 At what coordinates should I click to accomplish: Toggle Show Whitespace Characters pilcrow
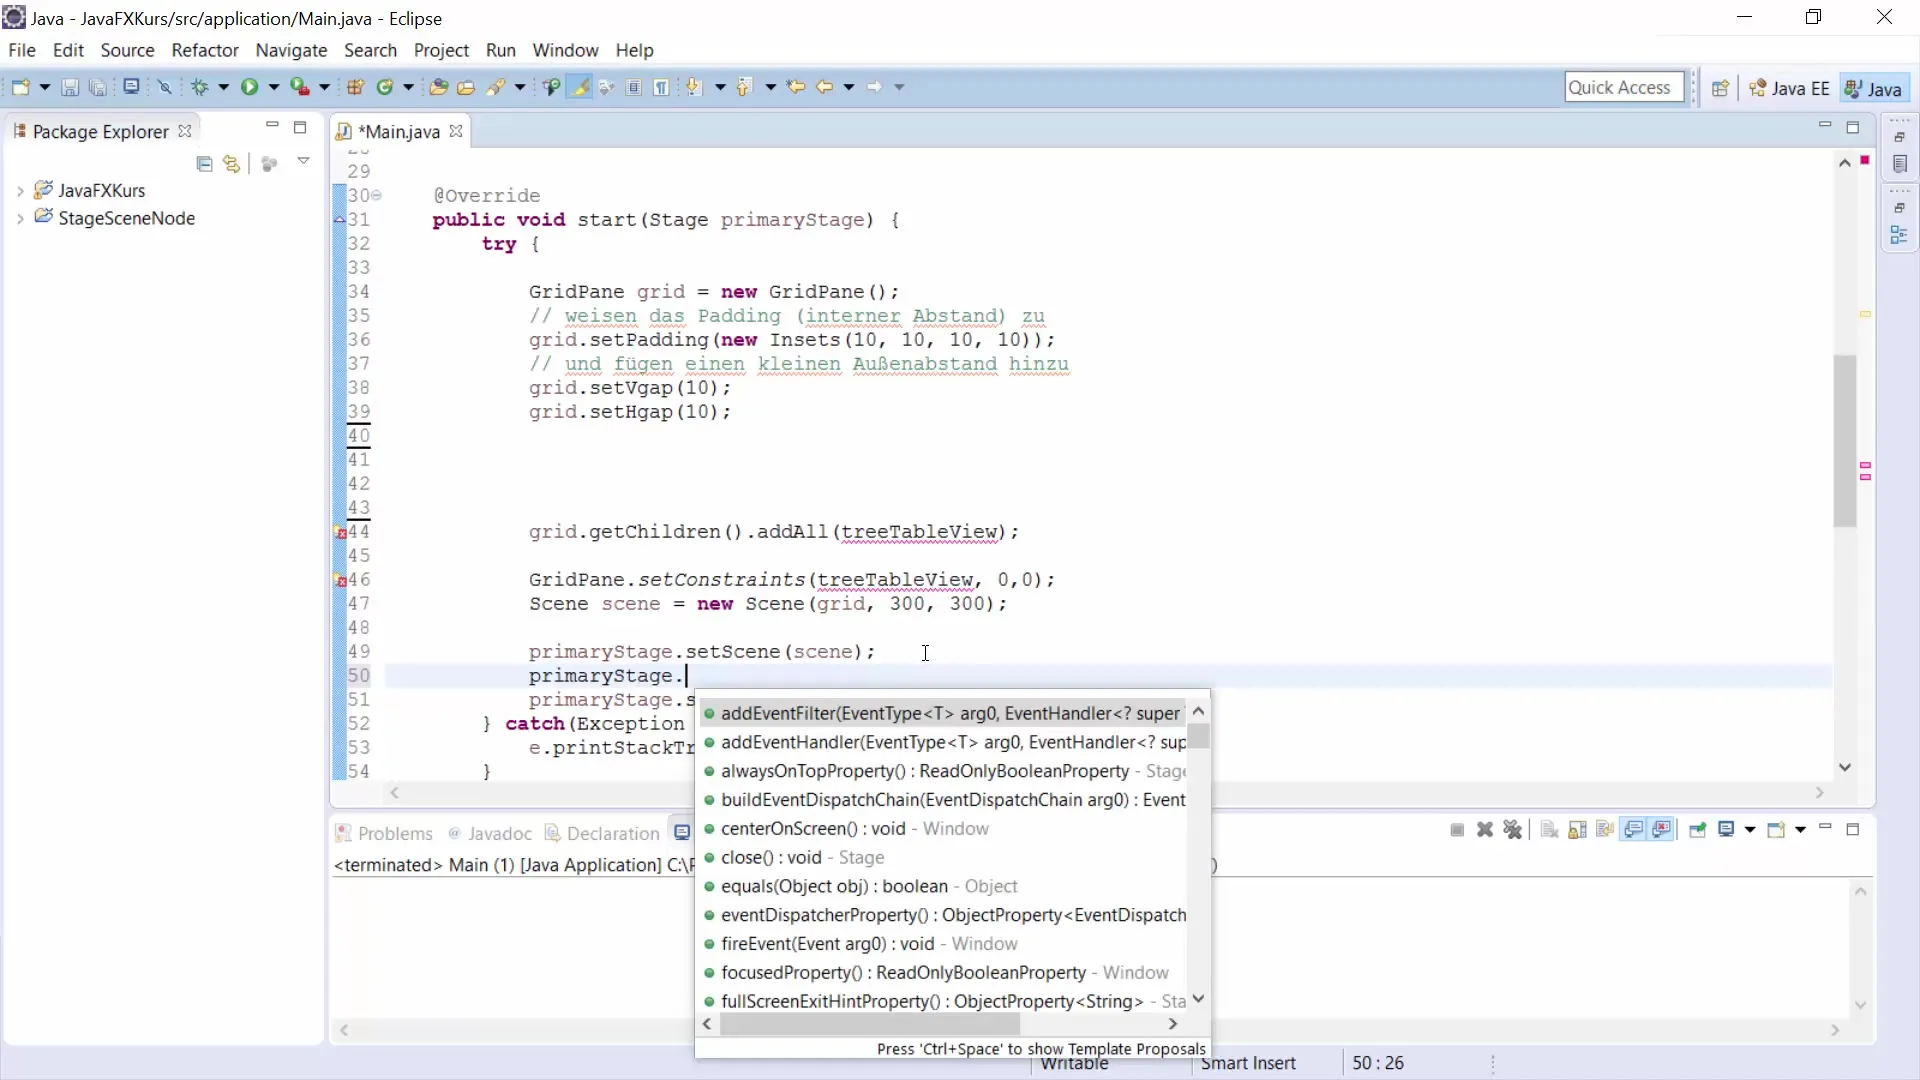pyautogui.click(x=661, y=87)
